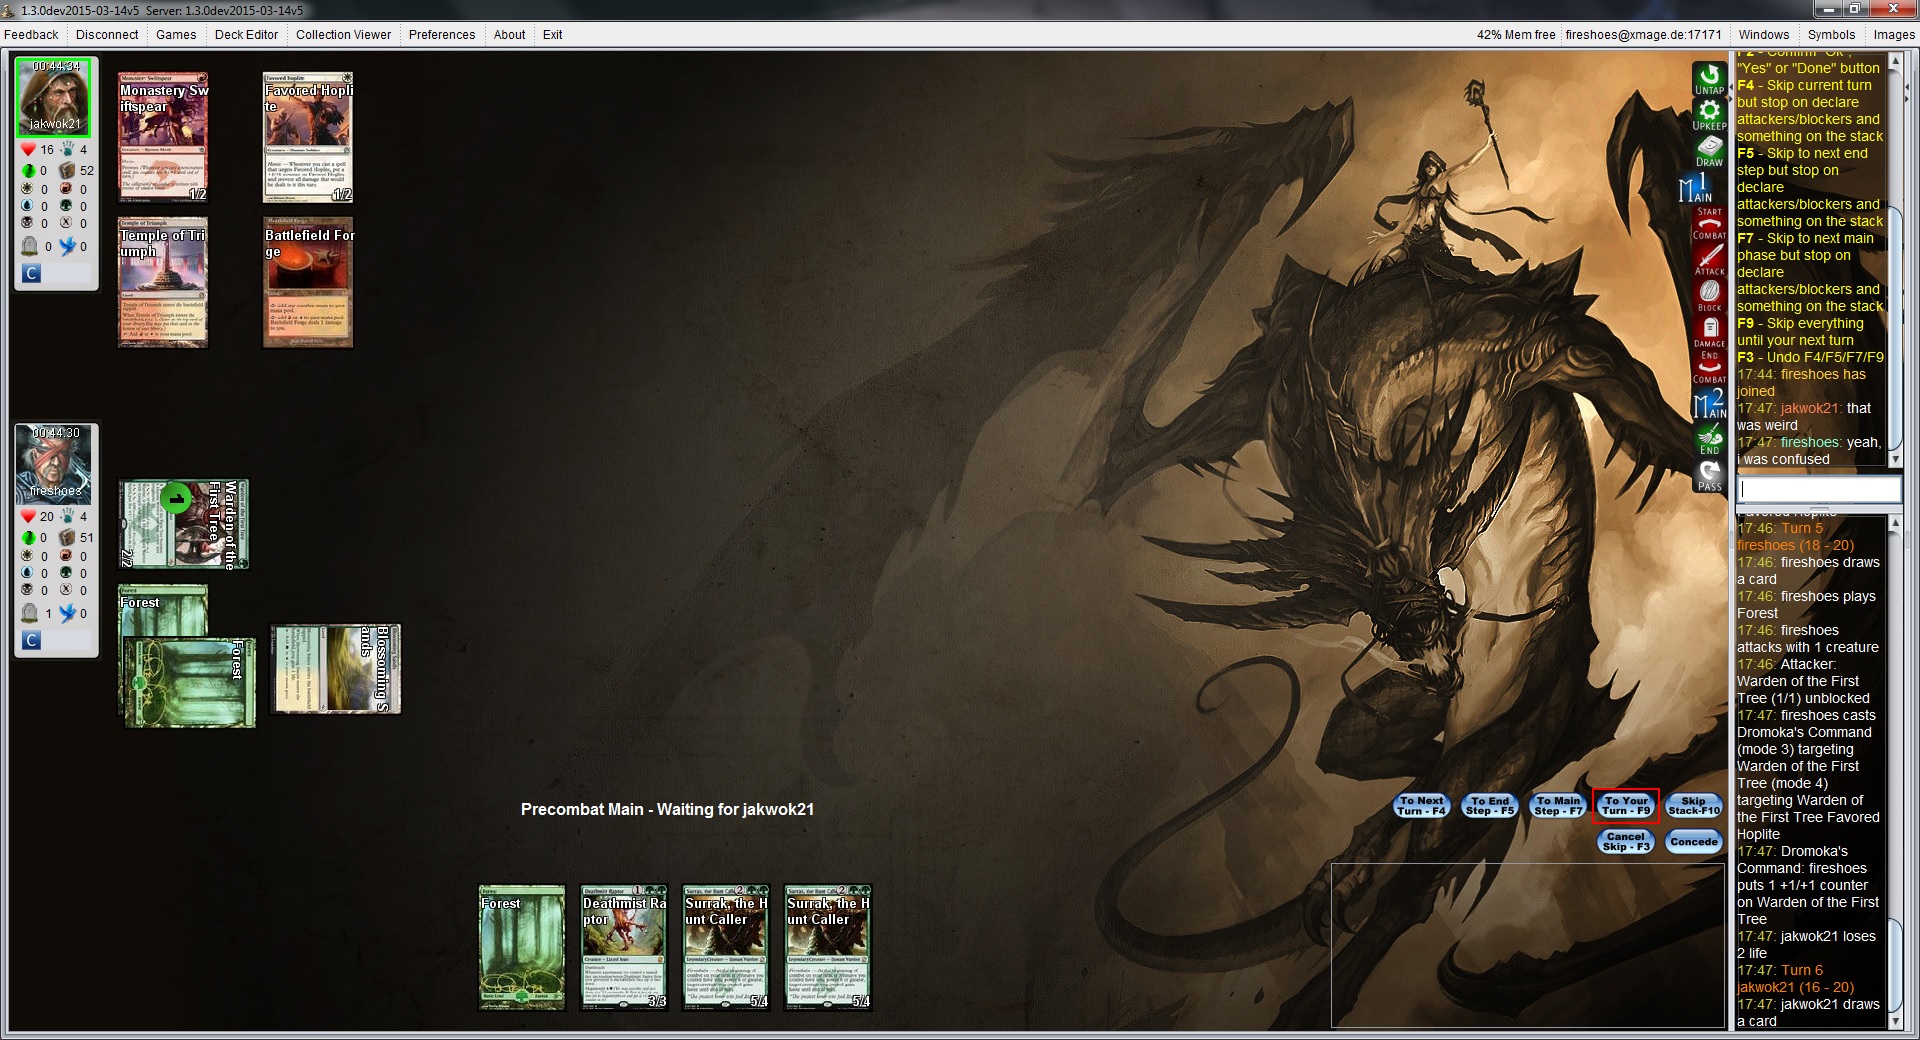Viewport: 1920px width, 1040px height.
Task: Open the Windows menu
Action: pyautogui.click(x=1764, y=34)
